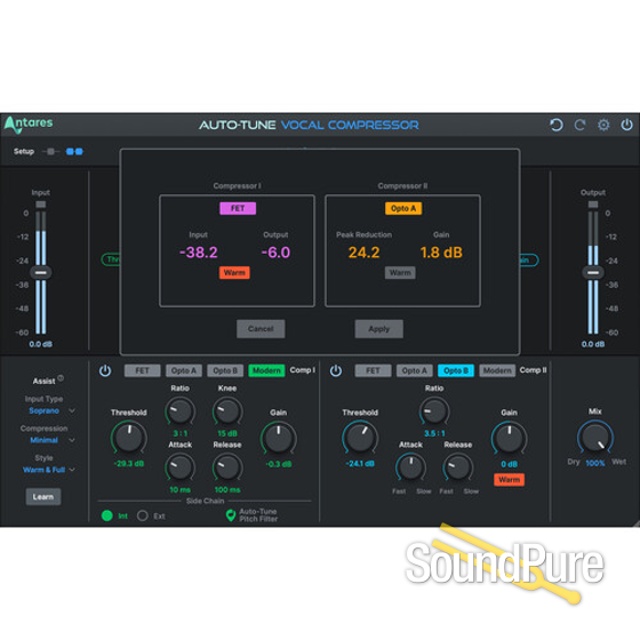Select Opto A mode for Comp I
Viewport: 640px width, 640px height.
tap(184, 371)
